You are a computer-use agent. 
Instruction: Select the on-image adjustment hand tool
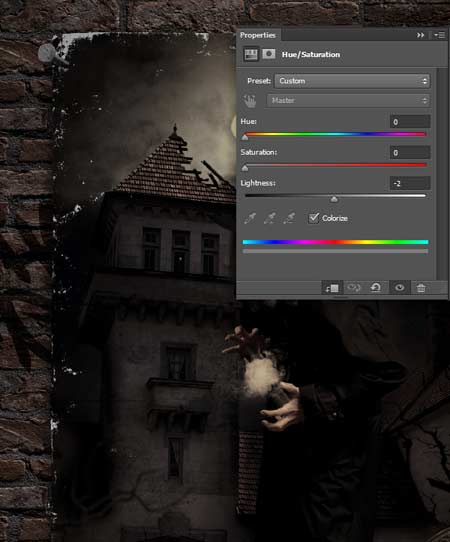250,101
